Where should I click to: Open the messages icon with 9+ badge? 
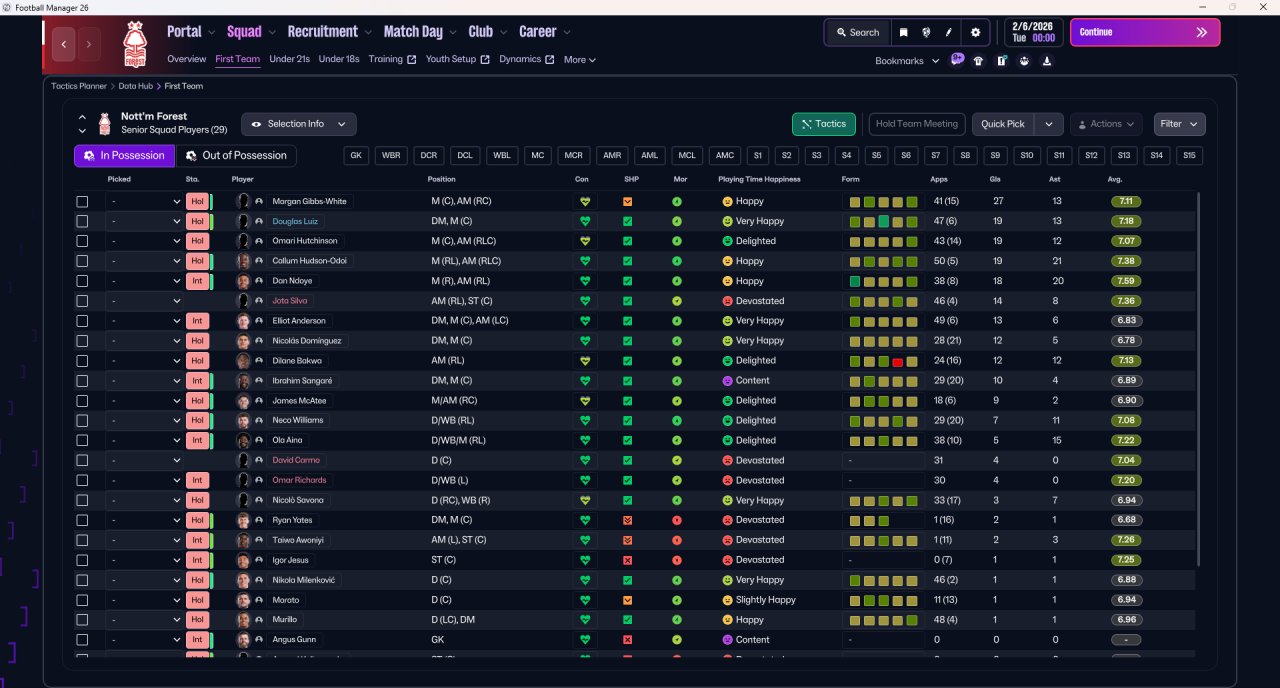click(957, 60)
